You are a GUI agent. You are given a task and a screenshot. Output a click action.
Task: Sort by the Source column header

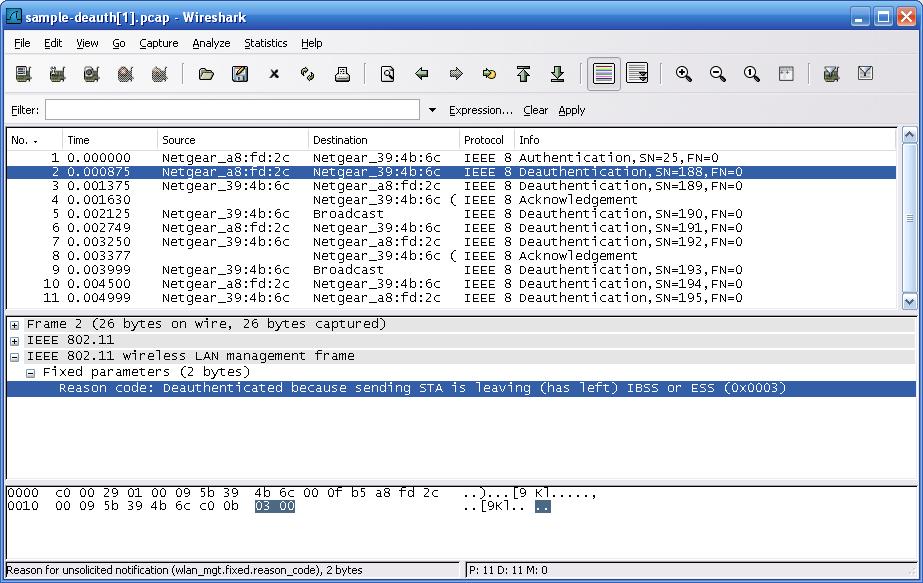point(233,140)
